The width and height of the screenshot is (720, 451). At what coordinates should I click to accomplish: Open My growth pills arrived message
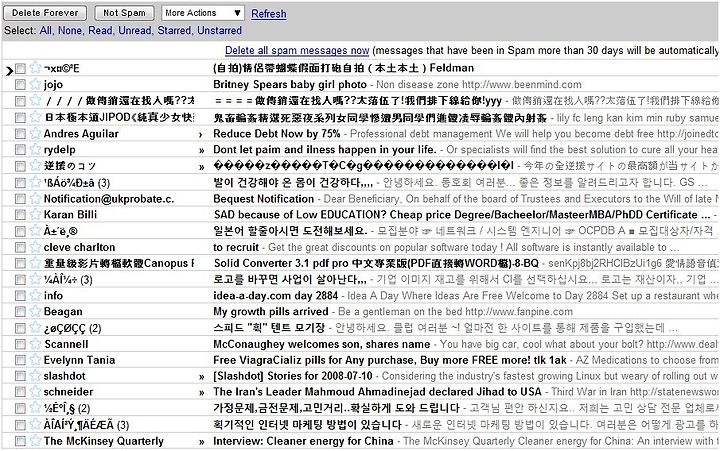[x=270, y=312]
